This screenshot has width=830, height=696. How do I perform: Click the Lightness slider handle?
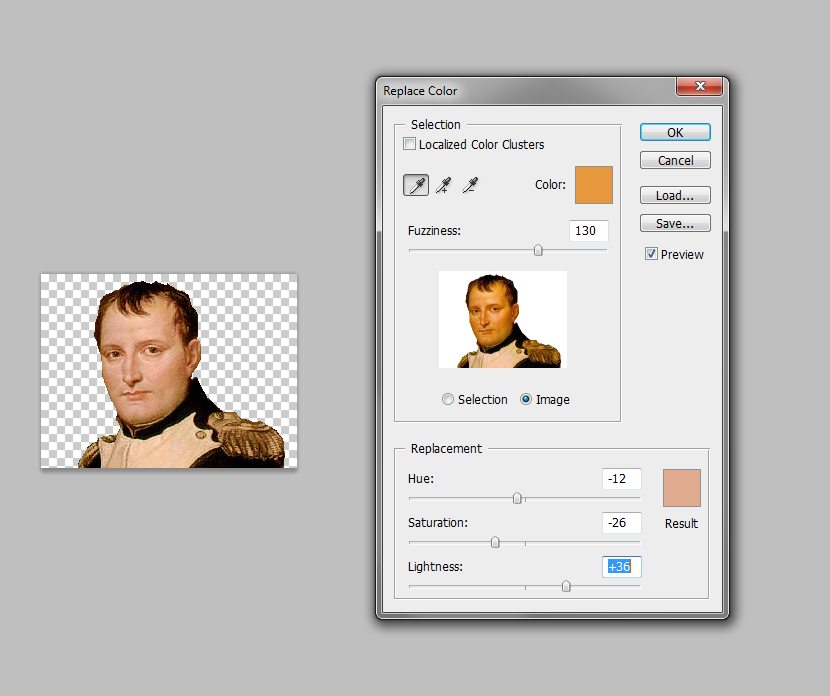point(566,586)
